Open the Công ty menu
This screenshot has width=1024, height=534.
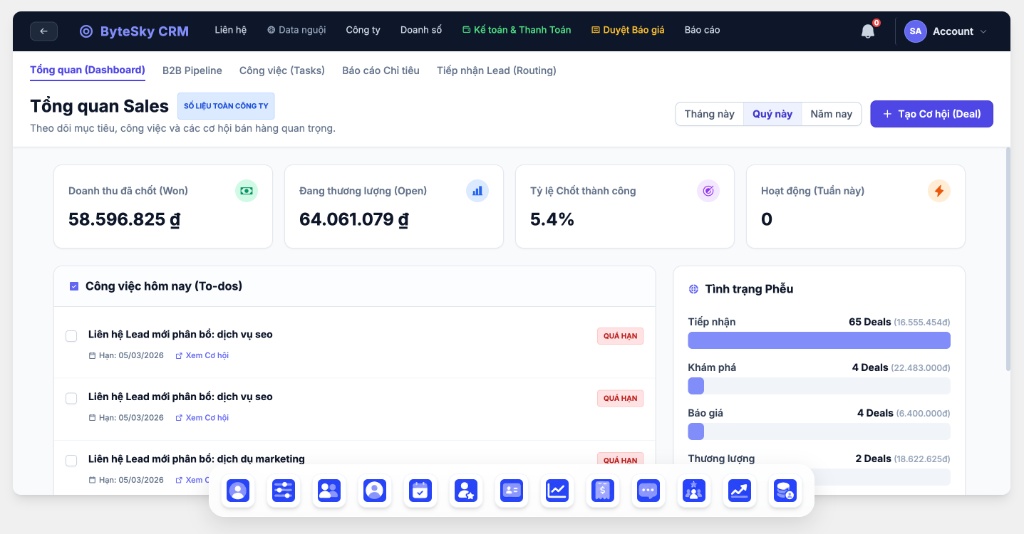(363, 30)
